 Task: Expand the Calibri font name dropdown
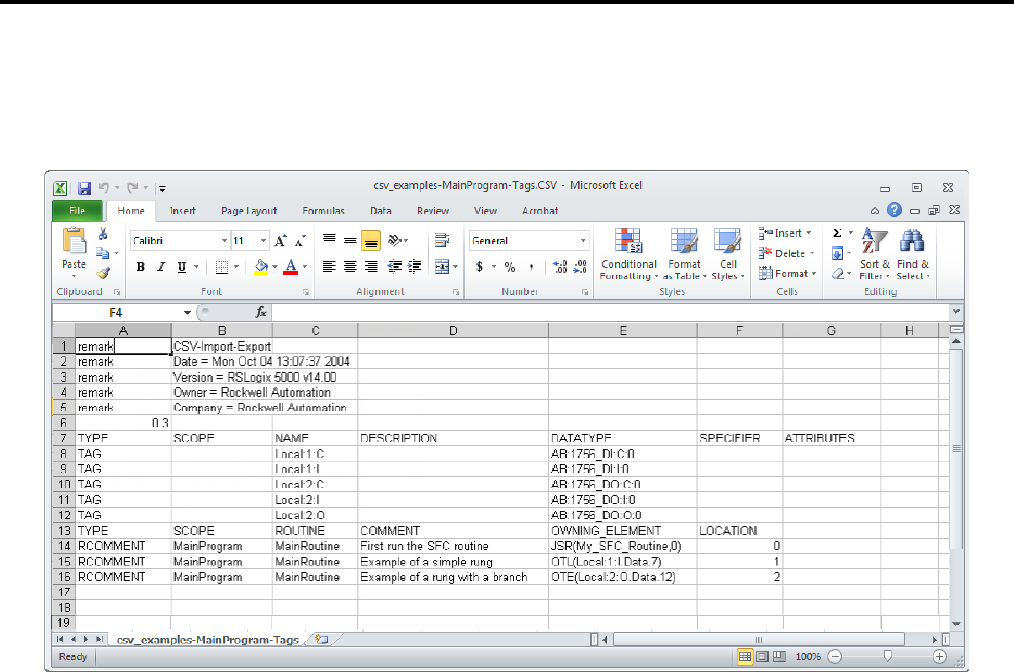[x=224, y=241]
